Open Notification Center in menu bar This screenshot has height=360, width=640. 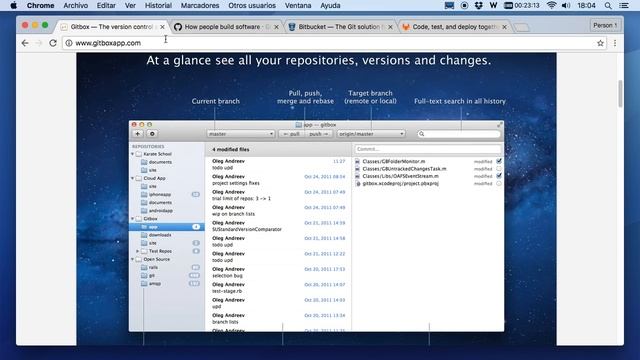pos(624,5)
